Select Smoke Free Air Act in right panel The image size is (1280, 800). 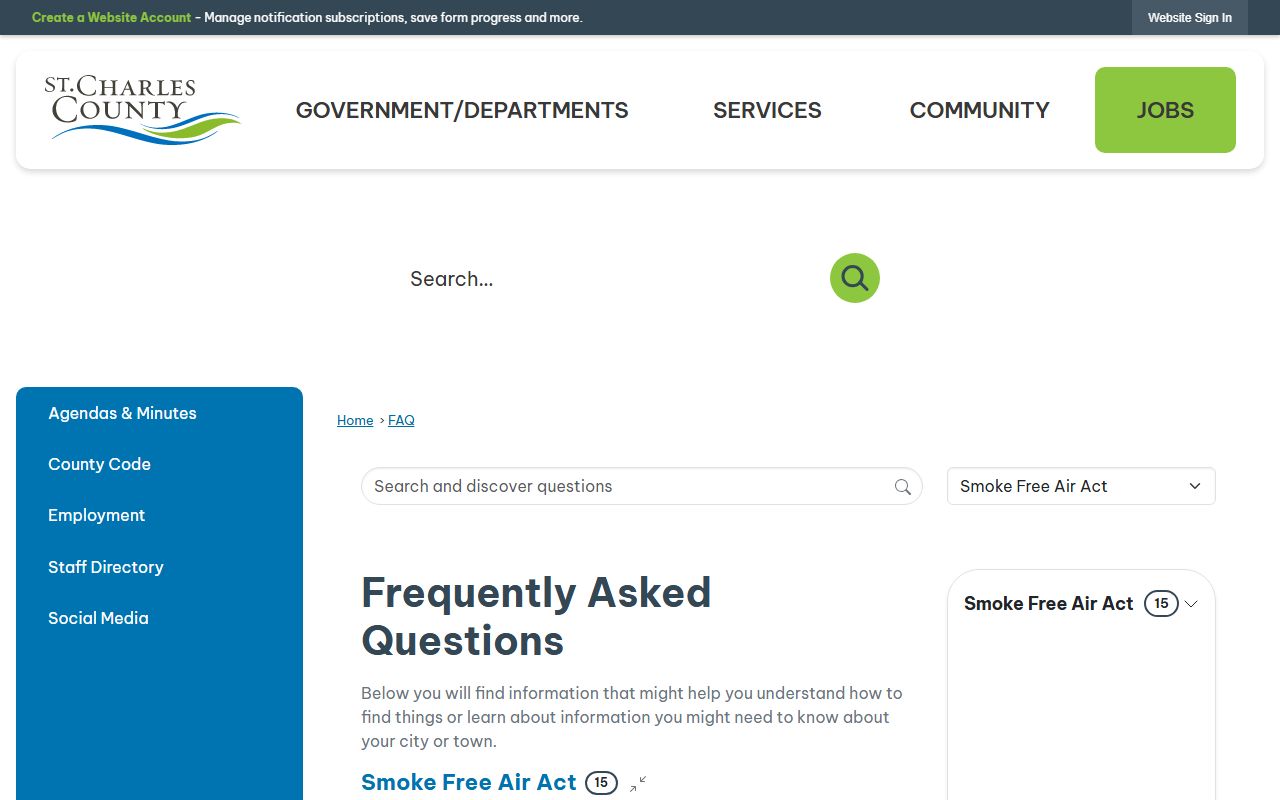pos(1049,604)
